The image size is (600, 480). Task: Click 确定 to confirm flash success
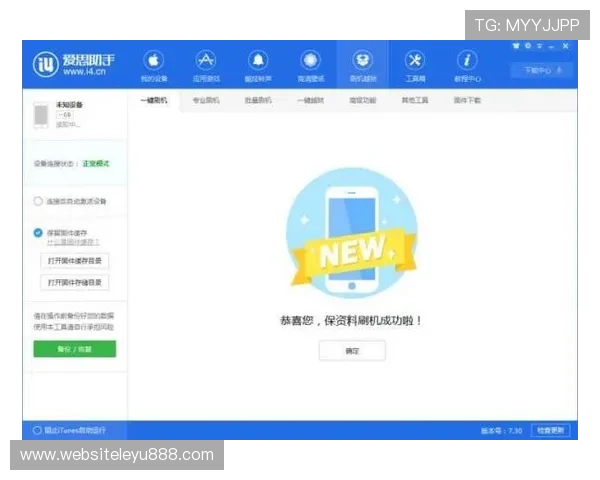click(352, 351)
